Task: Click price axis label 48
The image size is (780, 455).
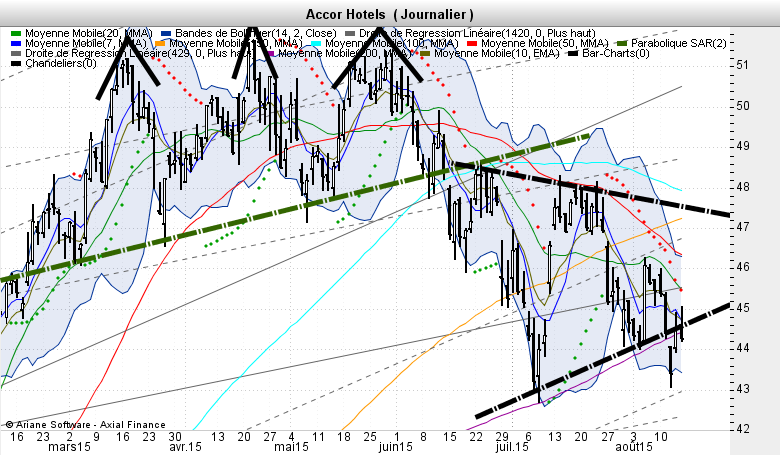Action: (x=743, y=187)
